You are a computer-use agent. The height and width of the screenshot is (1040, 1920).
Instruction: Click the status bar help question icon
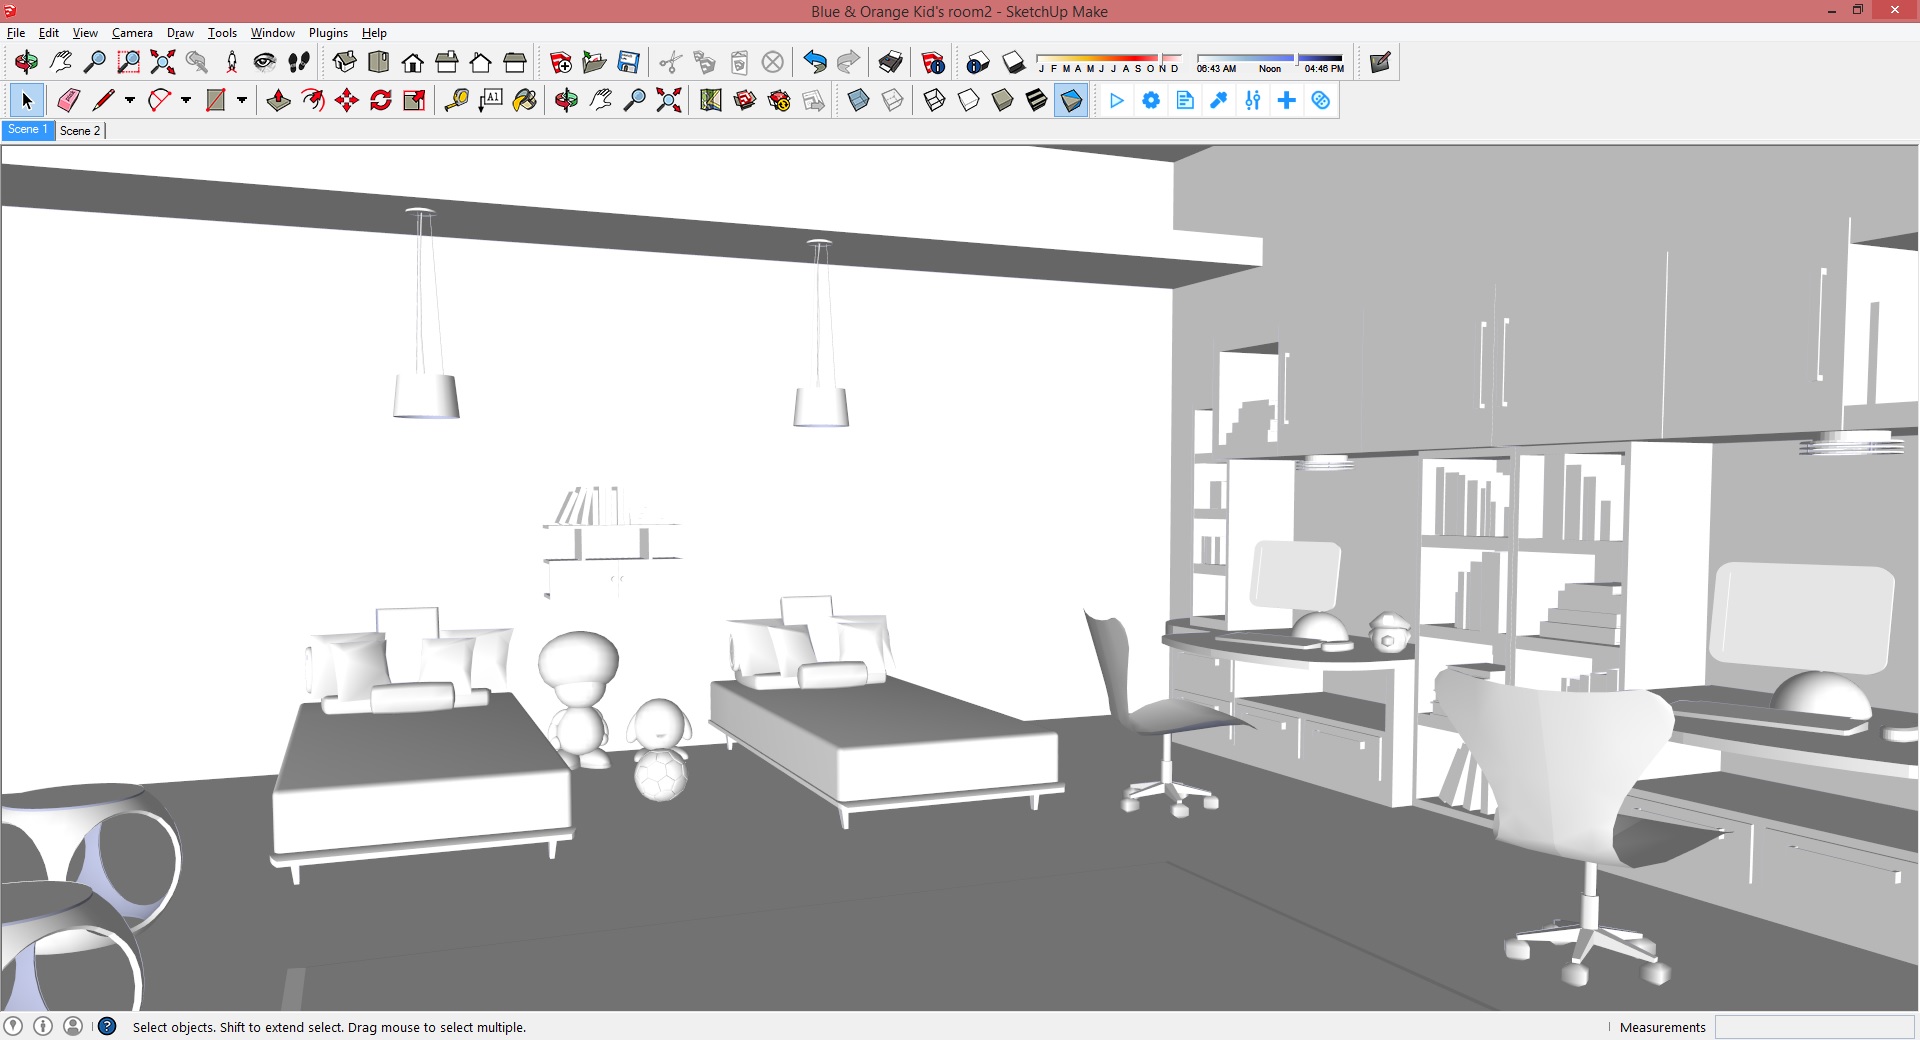click(107, 1026)
